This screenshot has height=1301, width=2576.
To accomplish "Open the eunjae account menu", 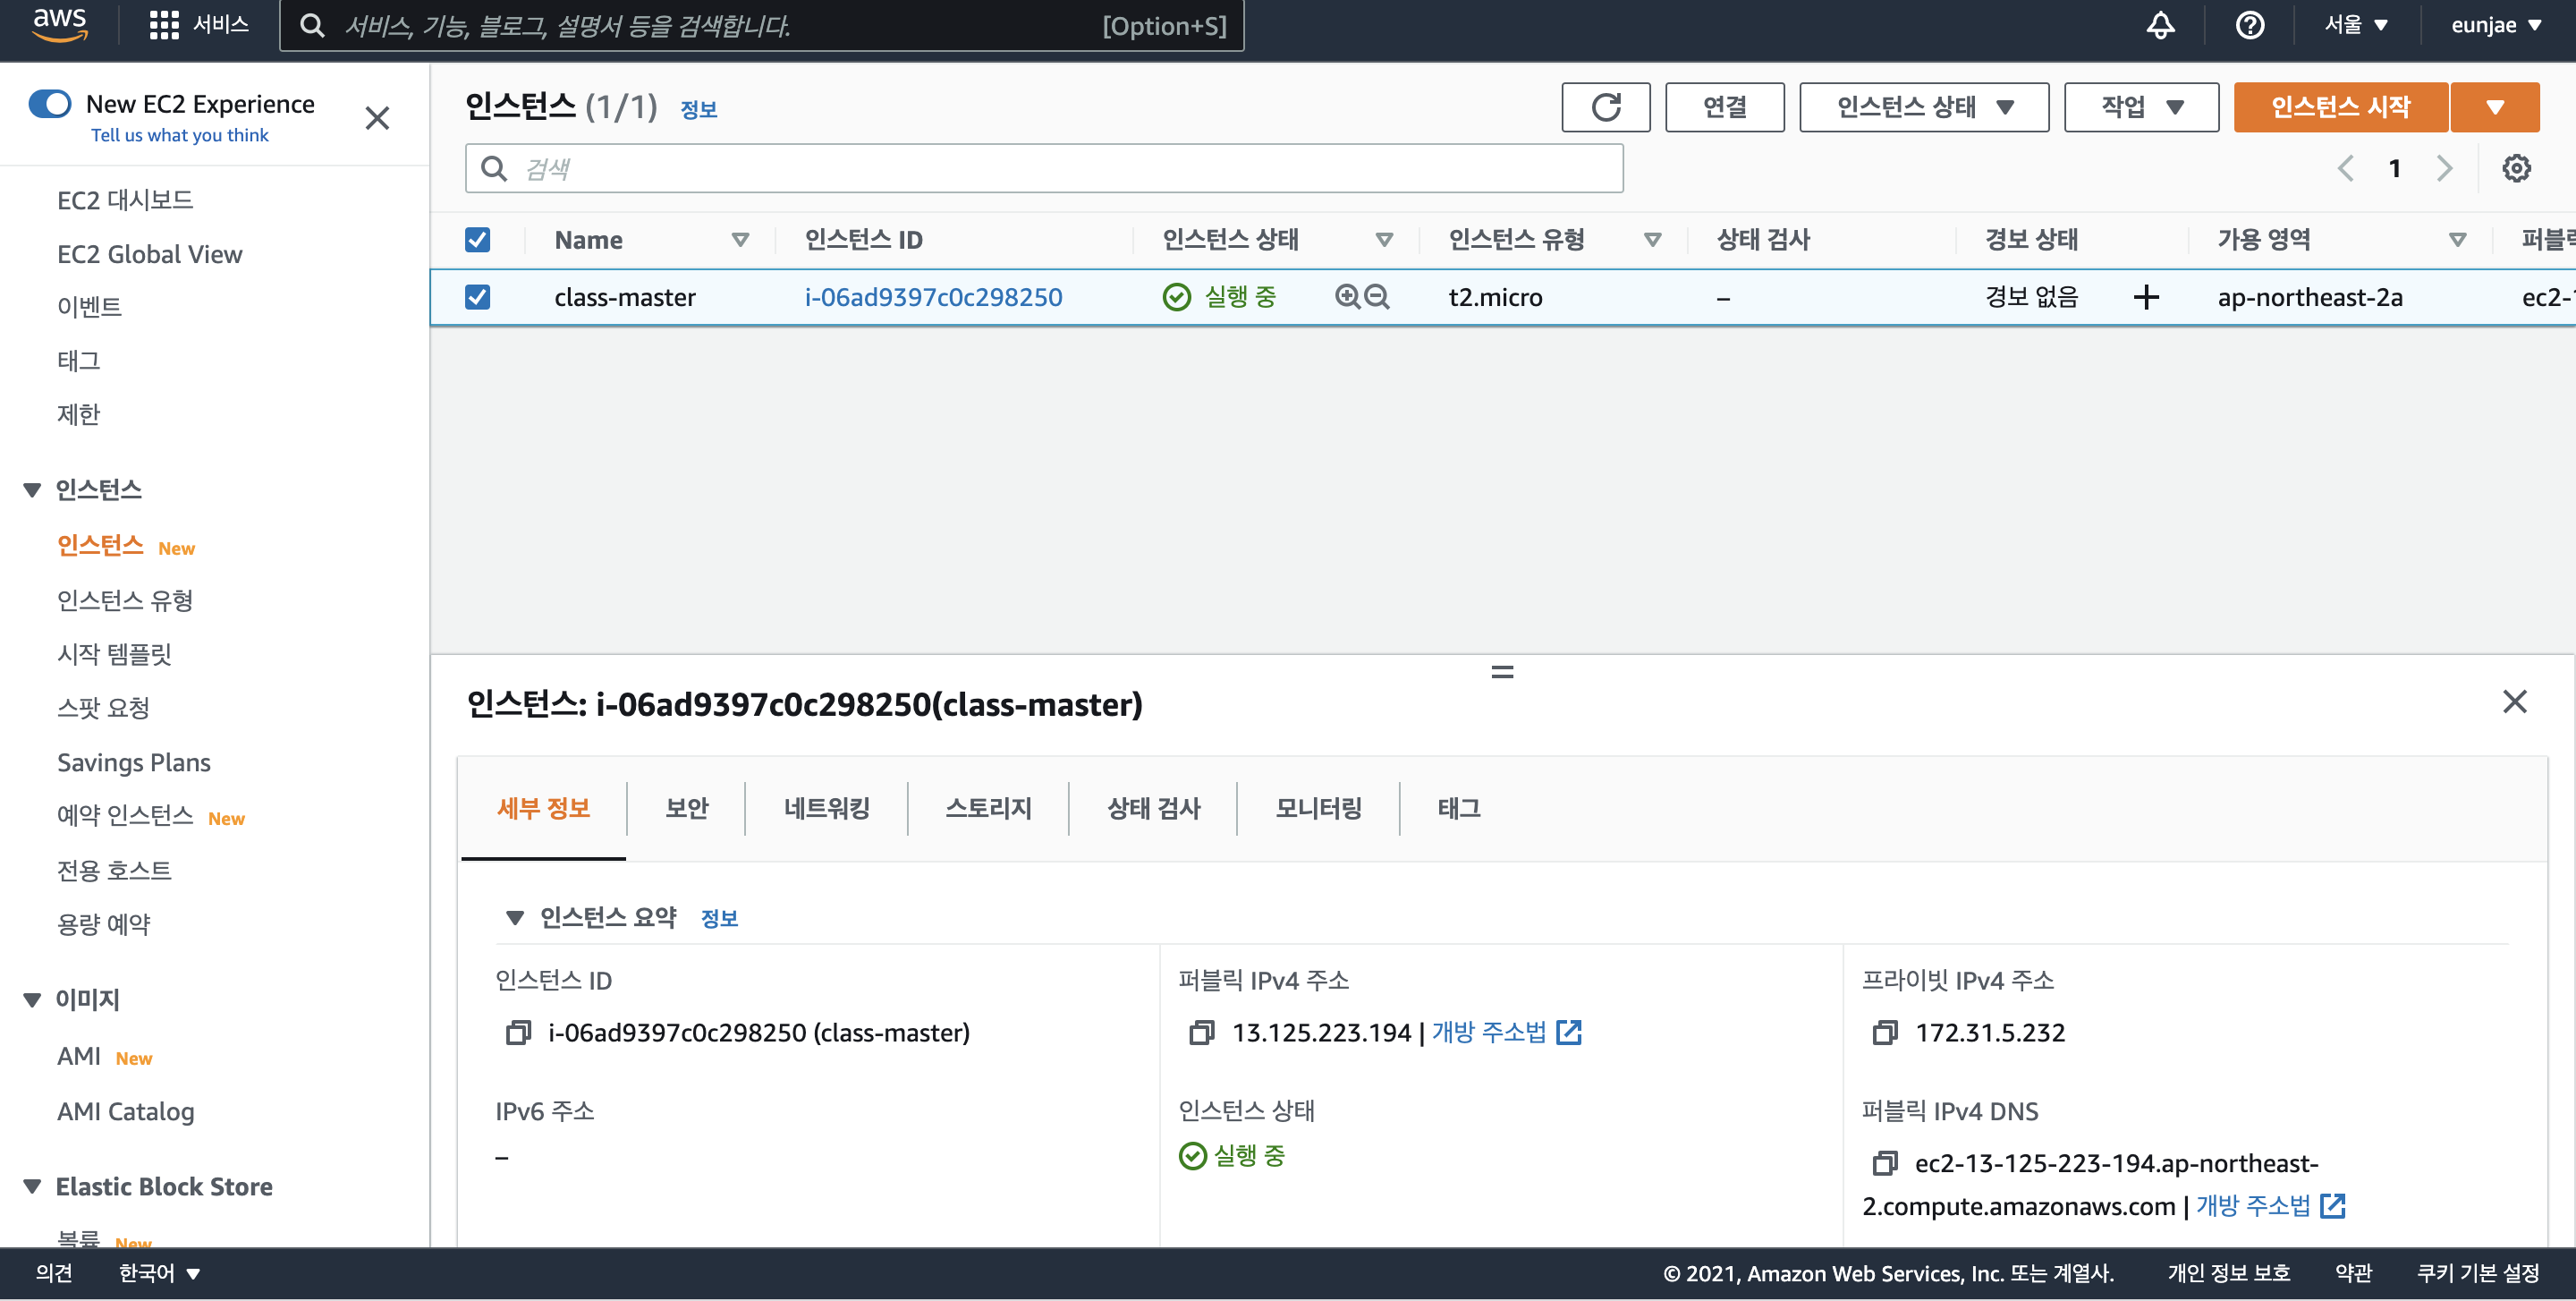I will (x=2496, y=25).
